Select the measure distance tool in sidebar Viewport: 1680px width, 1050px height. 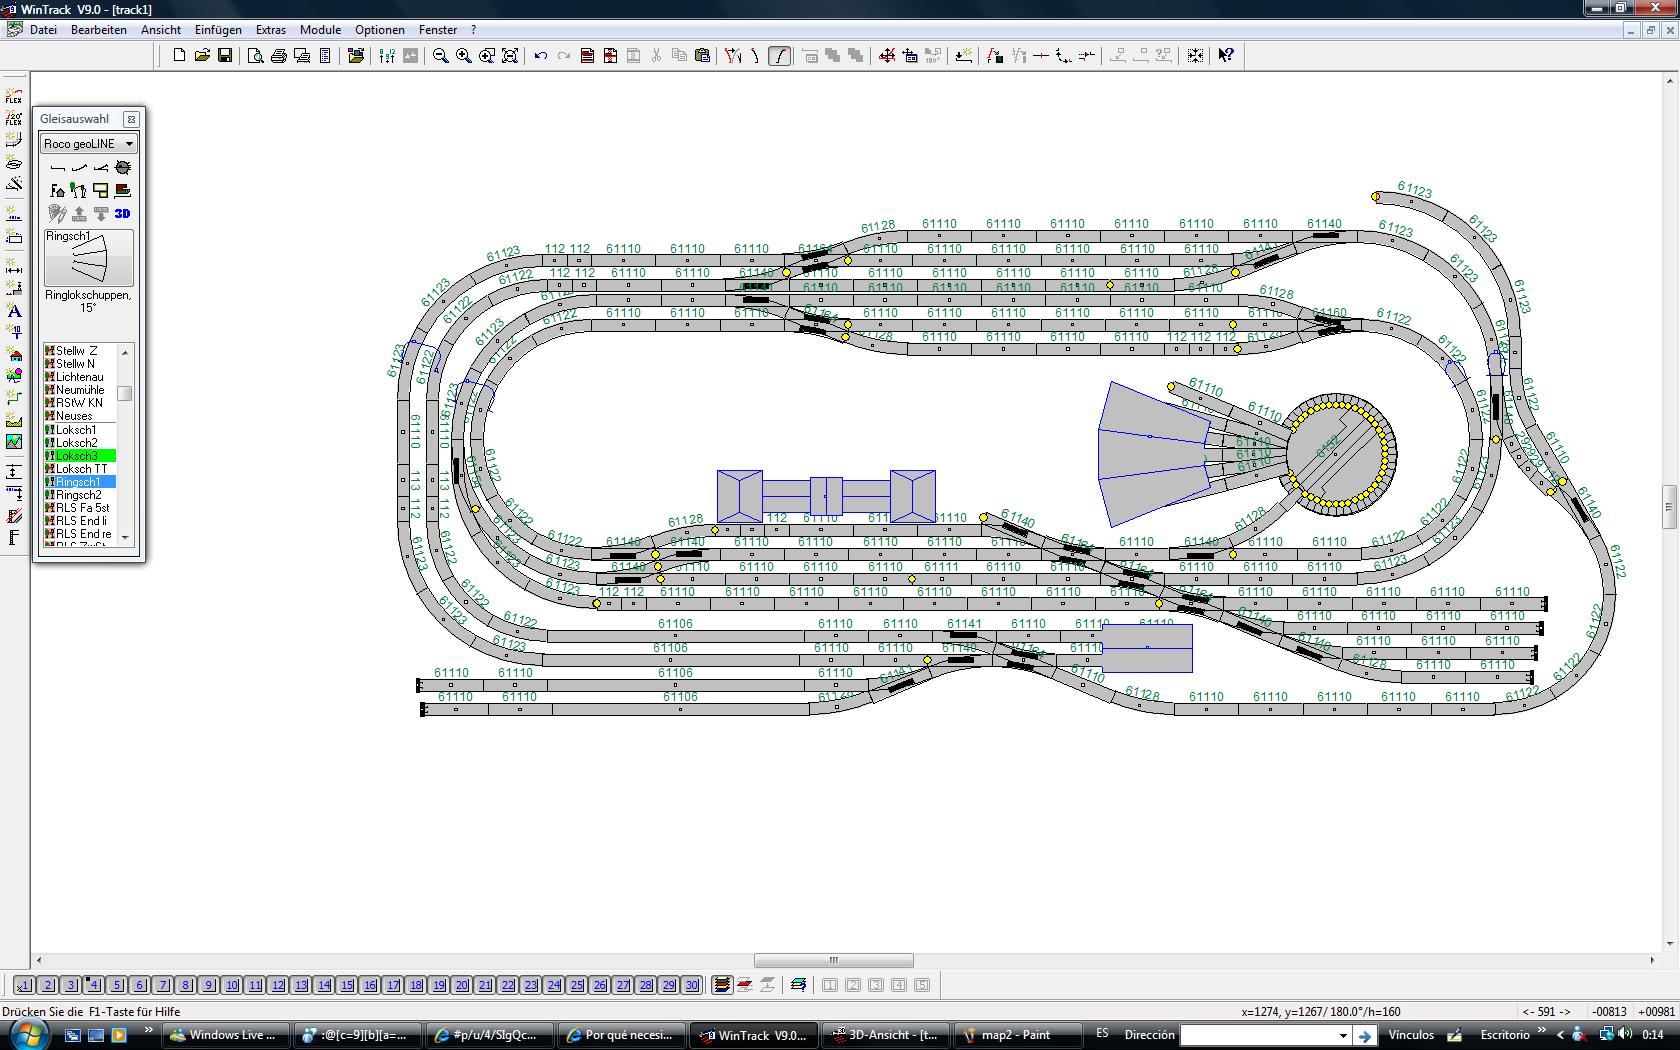point(14,268)
